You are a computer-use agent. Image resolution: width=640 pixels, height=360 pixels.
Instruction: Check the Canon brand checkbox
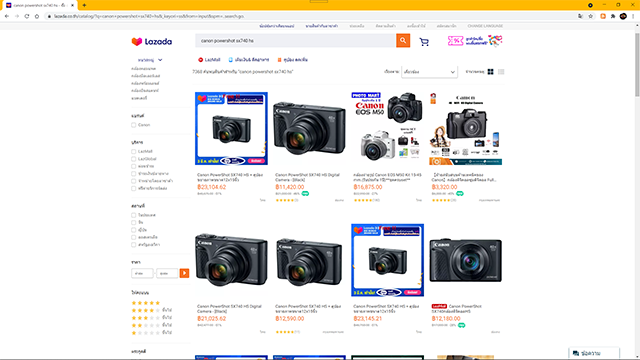[x=133, y=125]
